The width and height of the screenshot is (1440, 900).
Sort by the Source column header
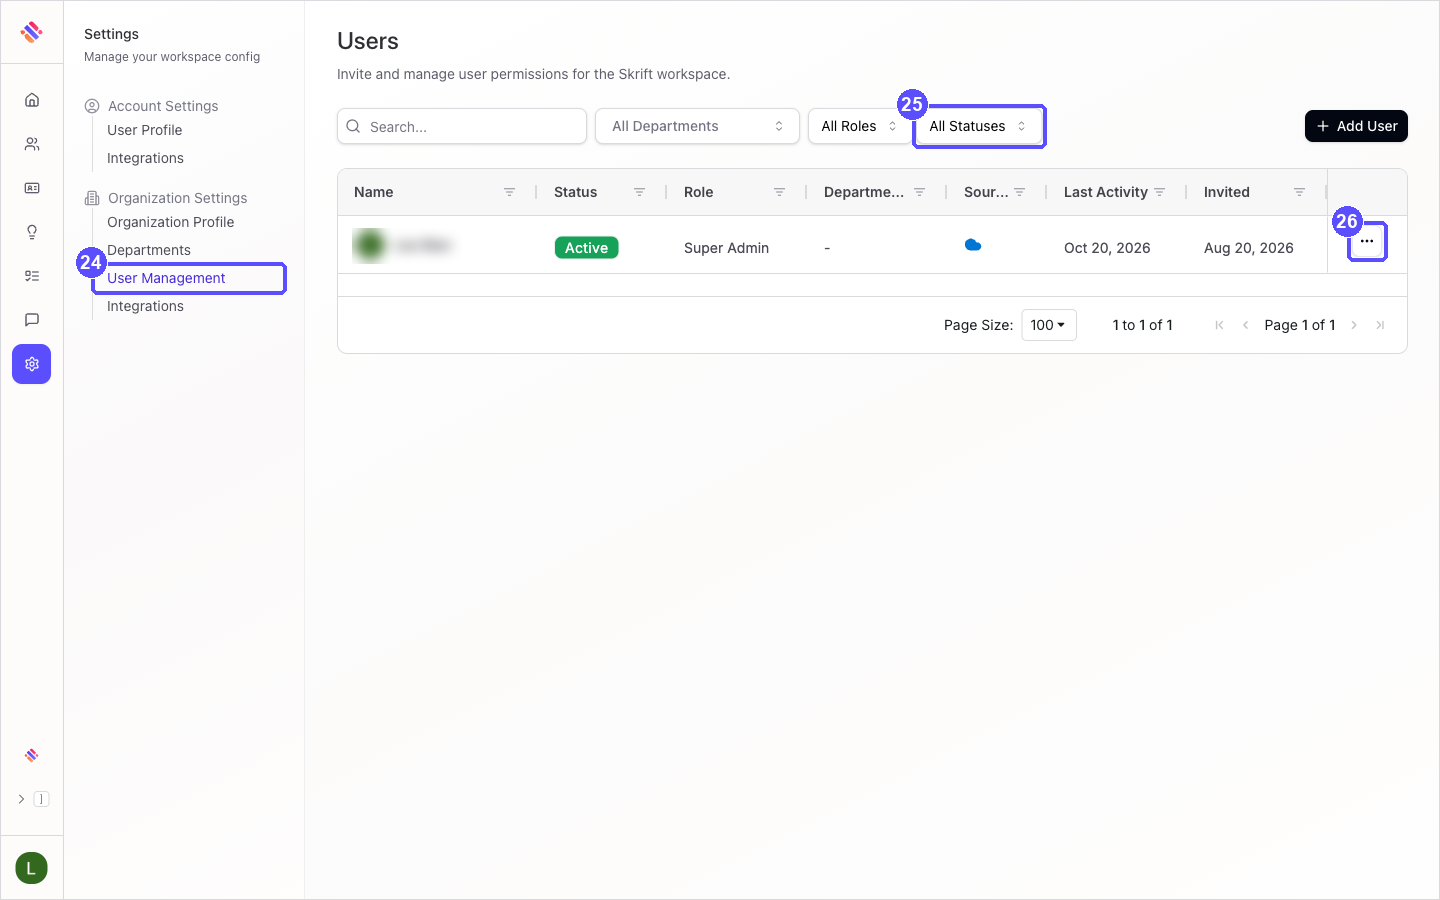click(986, 192)
